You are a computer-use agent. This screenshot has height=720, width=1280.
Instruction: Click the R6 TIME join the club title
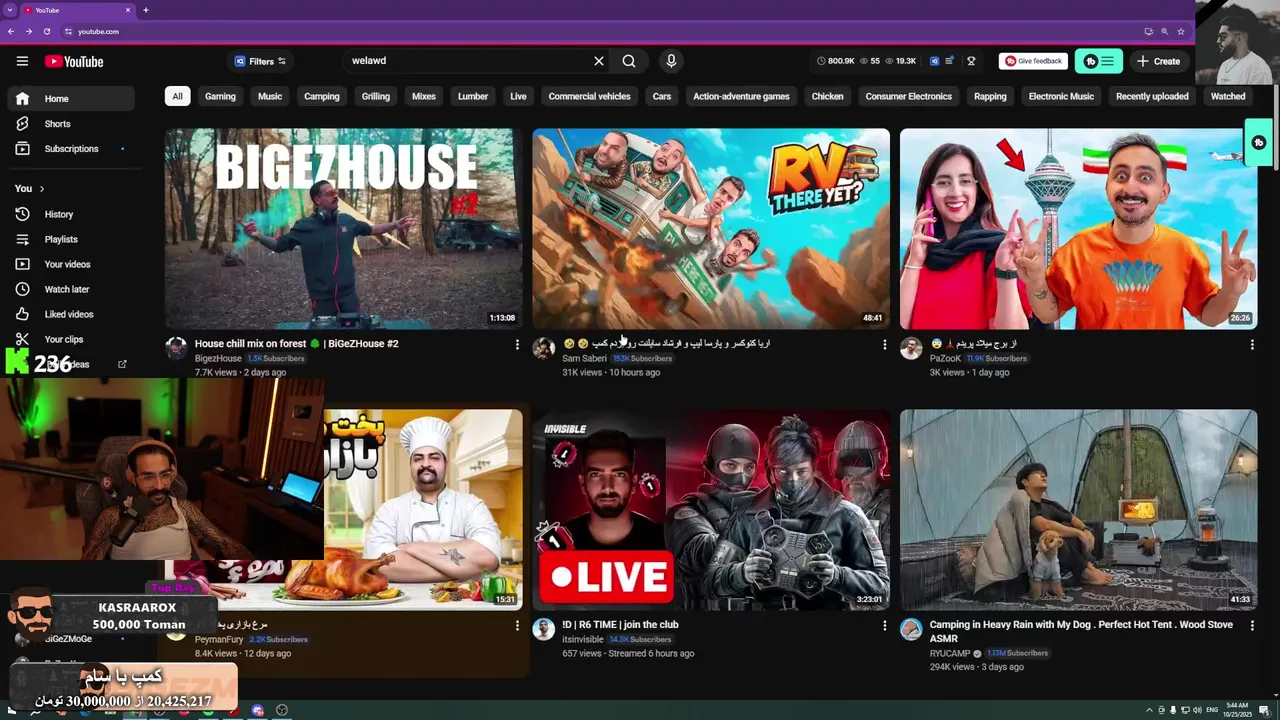pos(620,625)
